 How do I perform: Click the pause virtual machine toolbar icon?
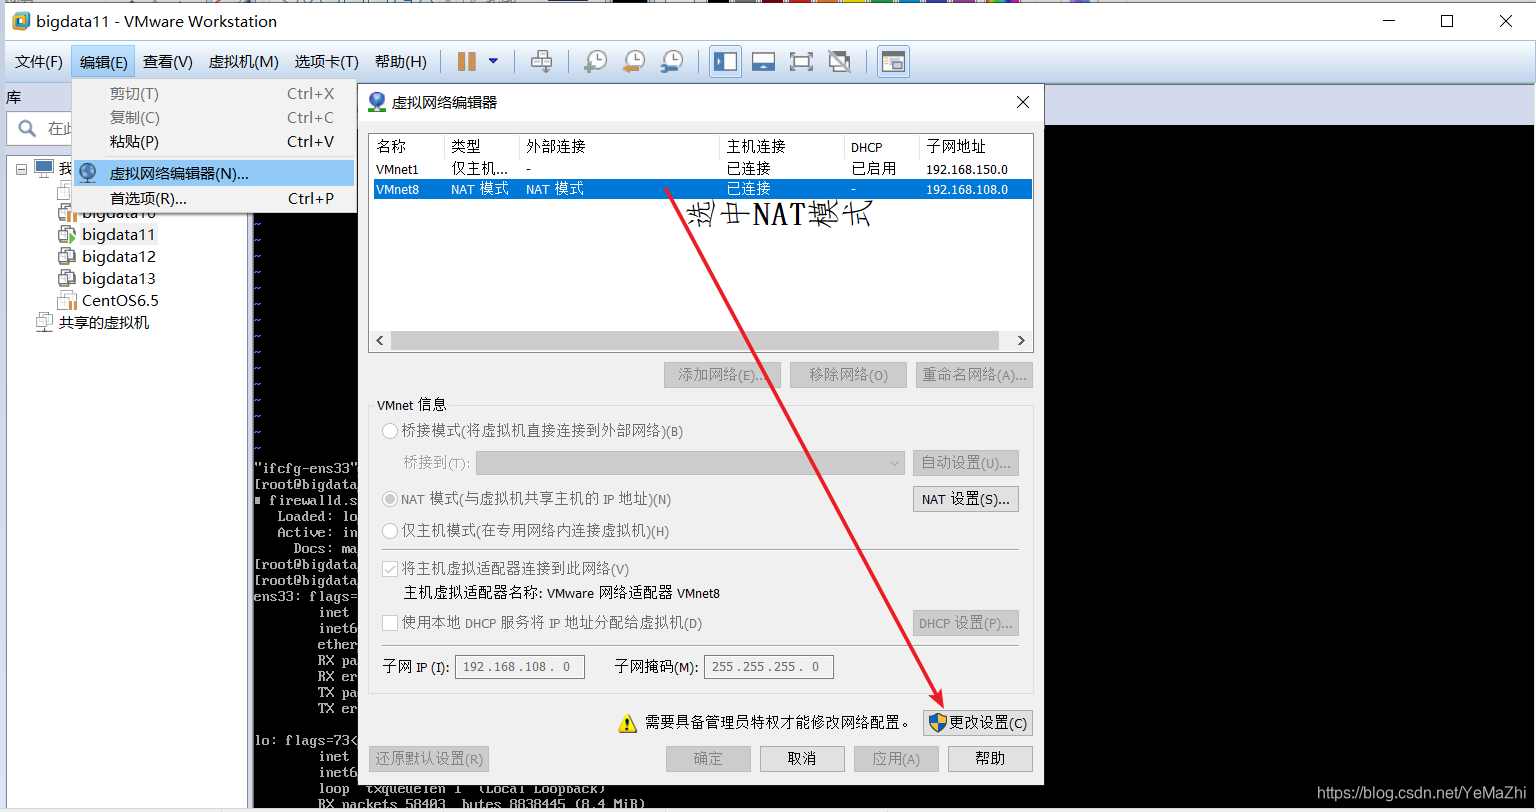coord(467,62)
